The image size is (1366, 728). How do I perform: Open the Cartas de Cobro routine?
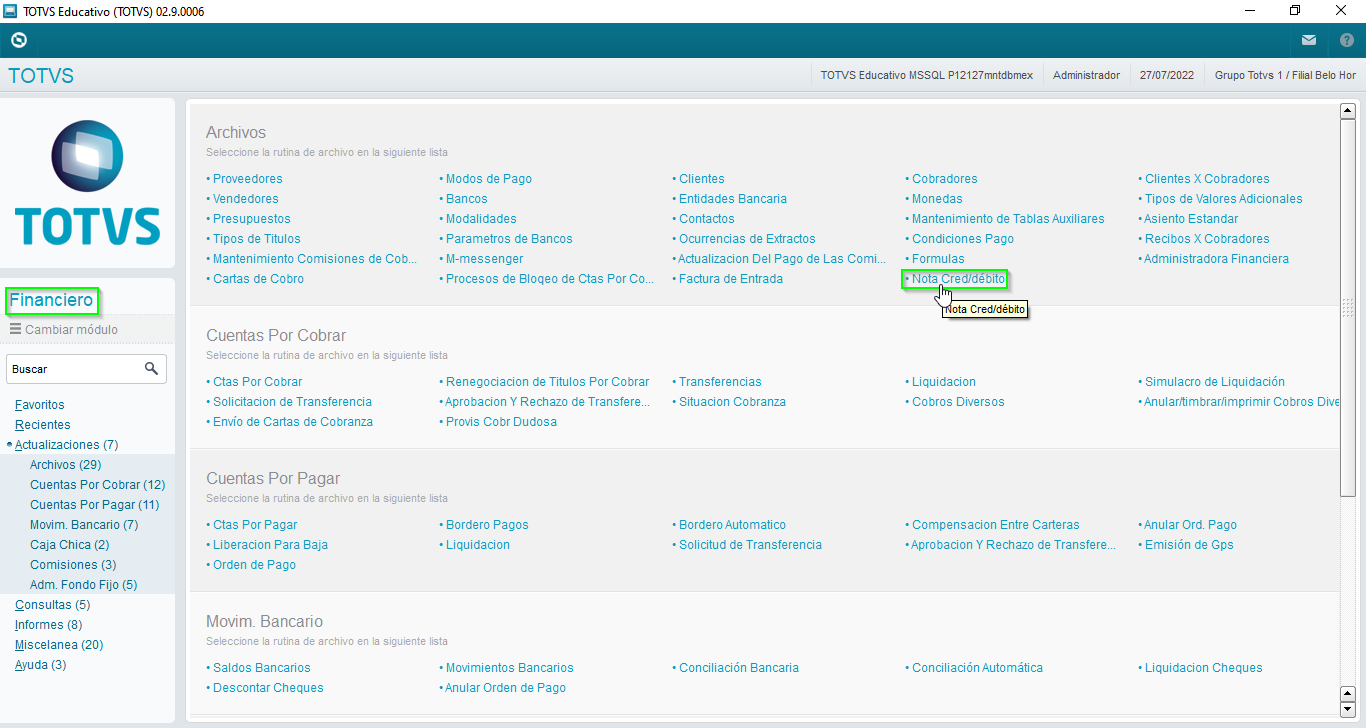(258, 279)
